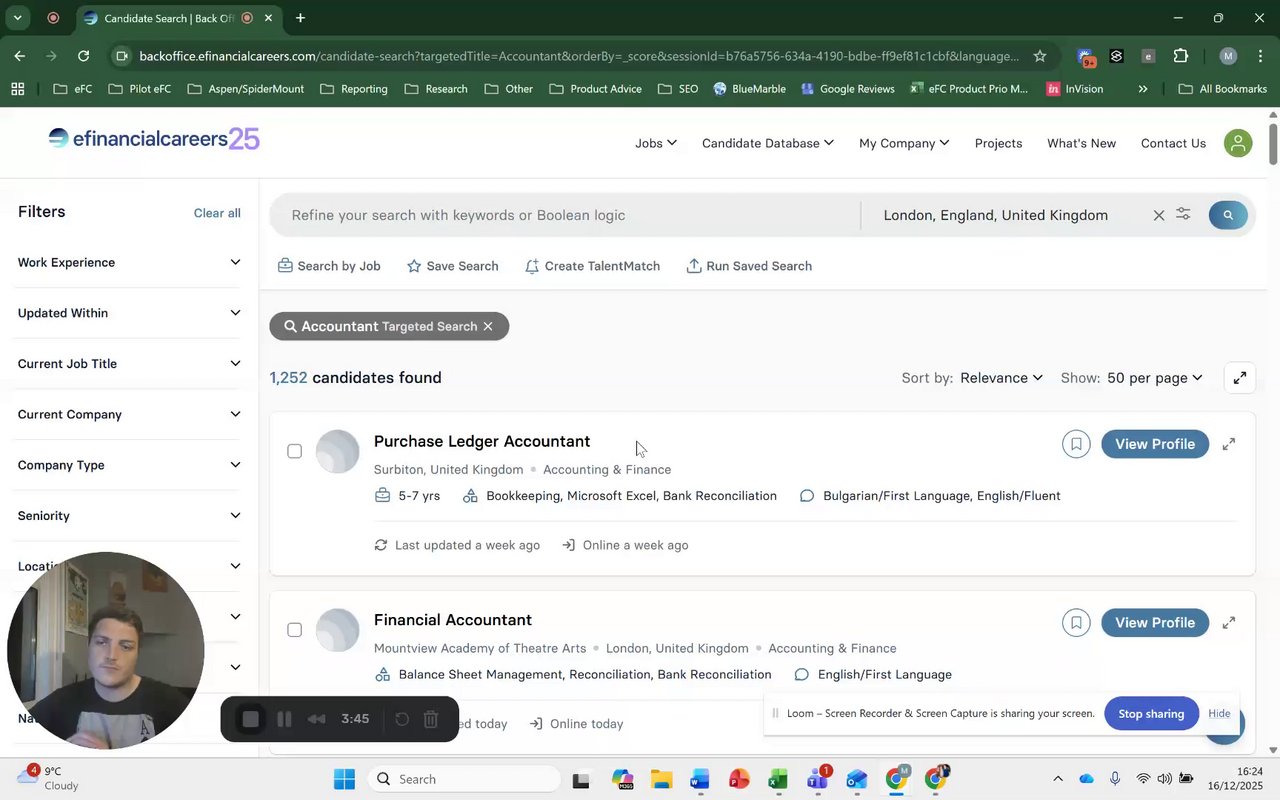The height and width of the screenshot is (800, 1280).
Task: Toggle full-width results view icon
Action: click(x=1240, y=378)
